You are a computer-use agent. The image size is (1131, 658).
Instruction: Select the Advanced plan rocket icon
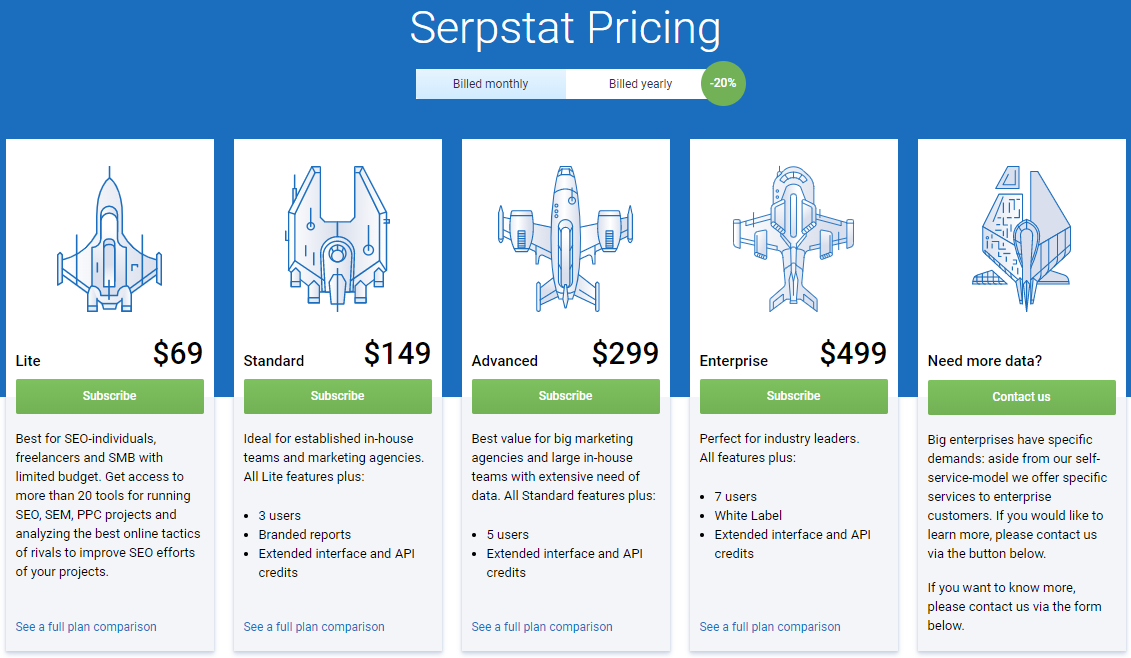pyautogui.click(x=565, y=237)
